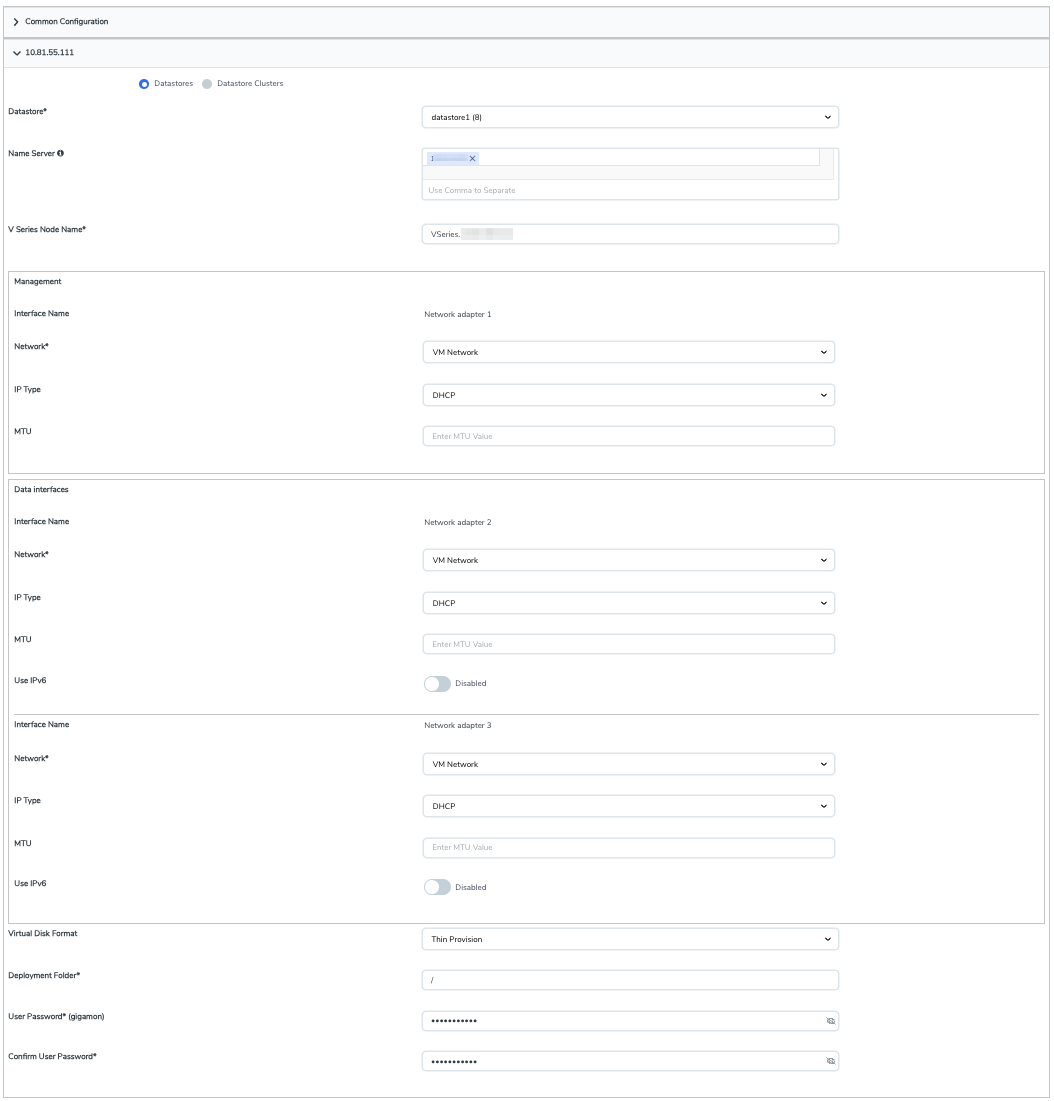
Task: Edit the V Series Node Name field
Action: click(630, 234)
